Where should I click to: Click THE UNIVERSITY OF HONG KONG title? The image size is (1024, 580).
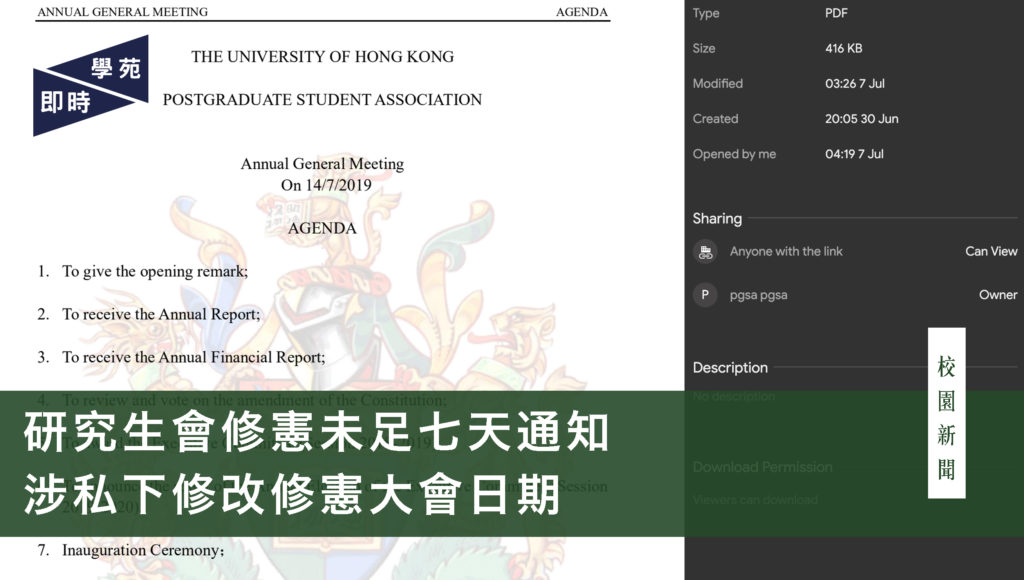[323, 57]
